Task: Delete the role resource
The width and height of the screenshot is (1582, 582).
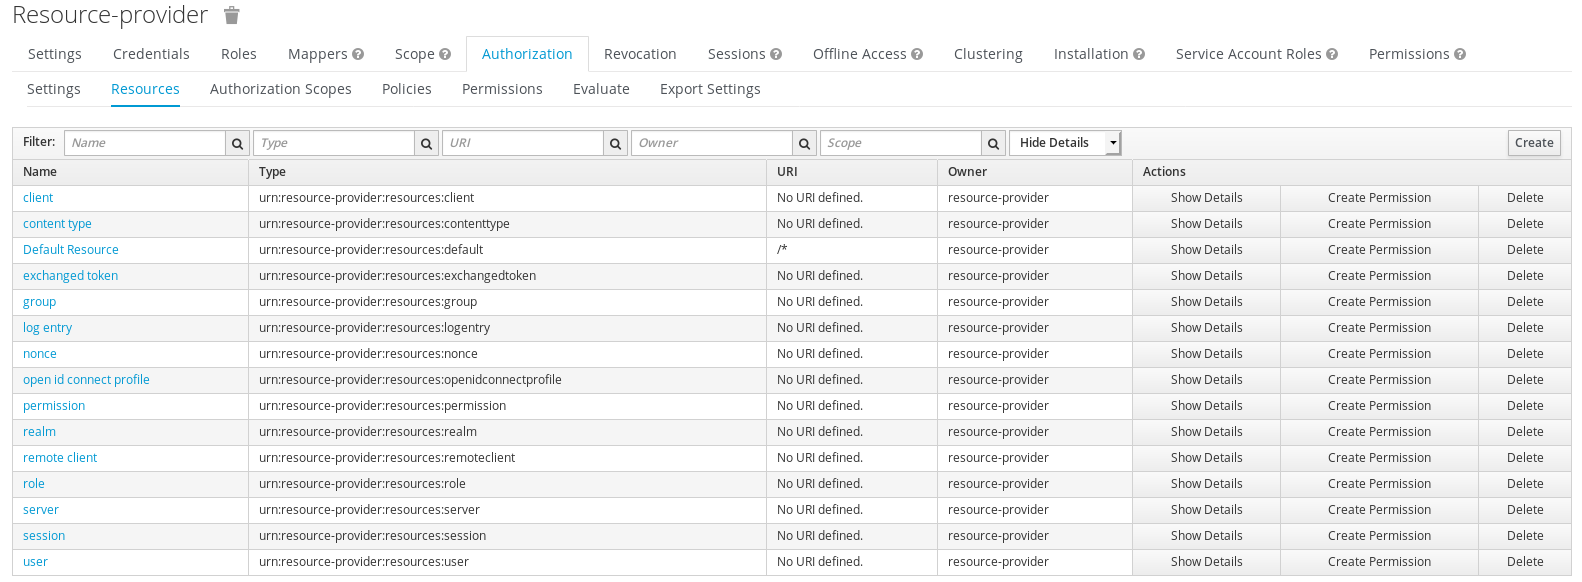Action: 1525,484
